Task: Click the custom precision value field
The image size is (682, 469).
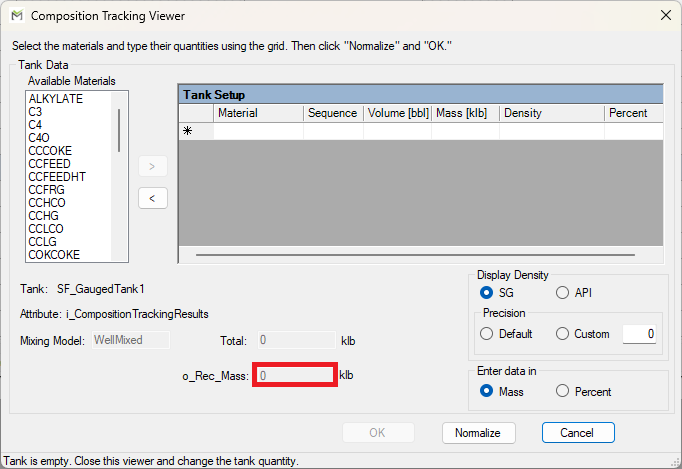Action: (639, 334)
